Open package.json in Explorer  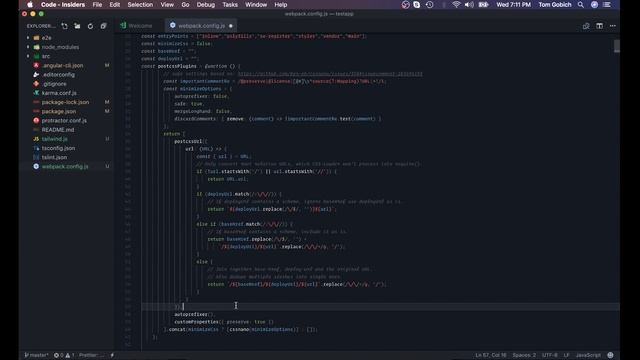59,111
